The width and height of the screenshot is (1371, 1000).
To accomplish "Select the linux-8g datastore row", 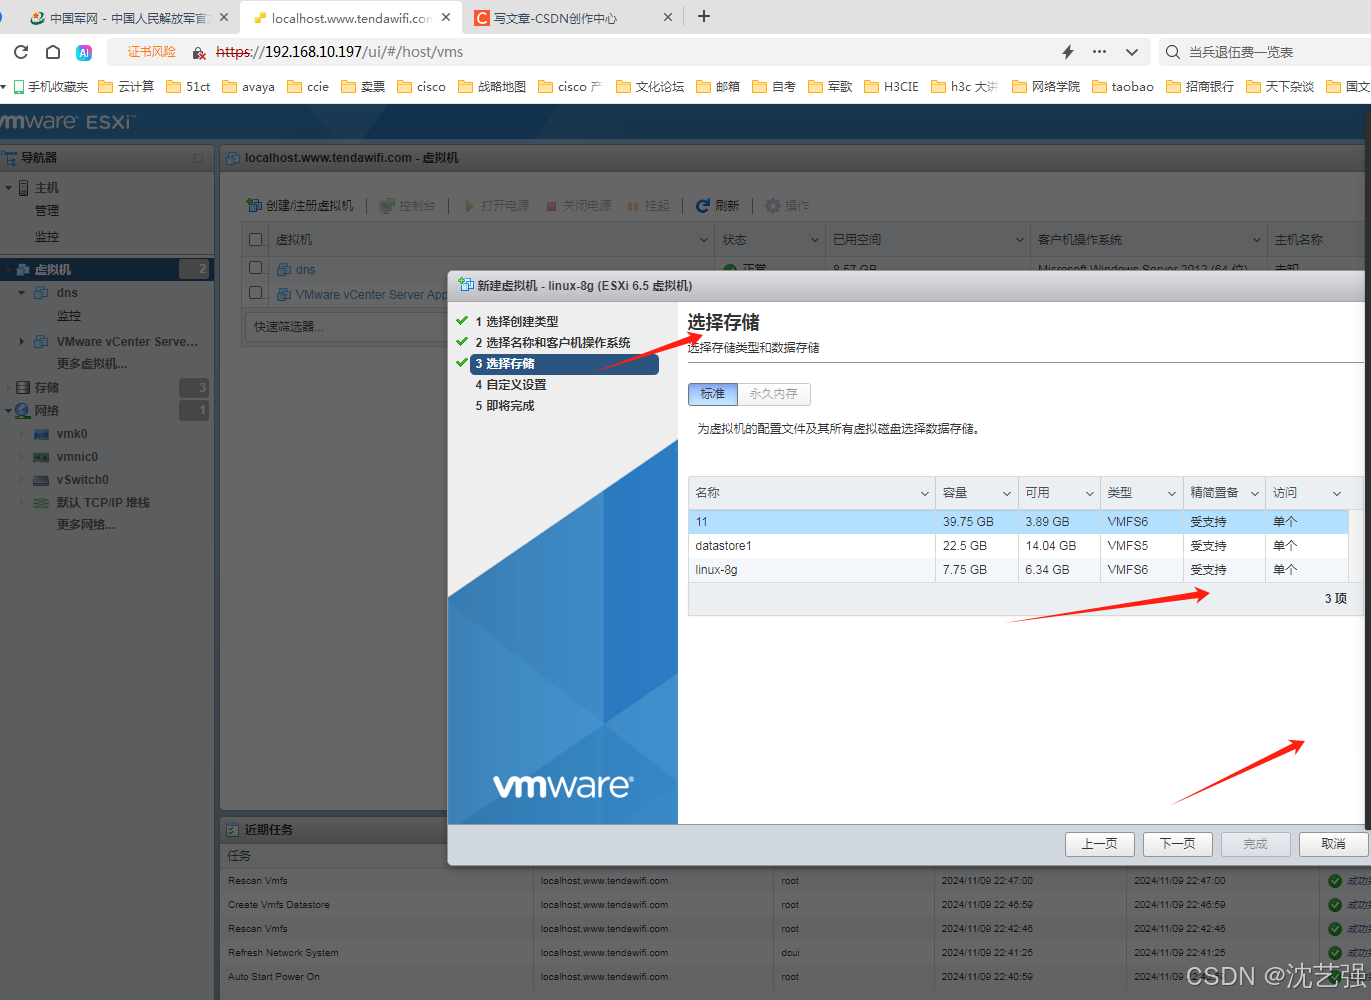I will pyautogui.click(x=1018, y=570).
